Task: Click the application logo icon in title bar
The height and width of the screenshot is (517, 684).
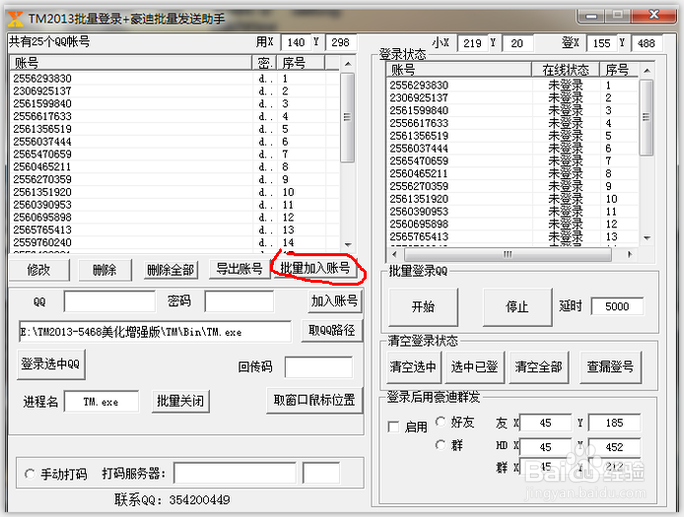Action: point(15,19)
